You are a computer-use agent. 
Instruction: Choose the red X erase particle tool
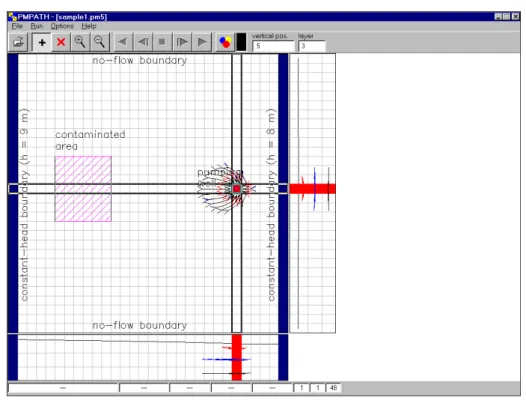click(61, 42)
